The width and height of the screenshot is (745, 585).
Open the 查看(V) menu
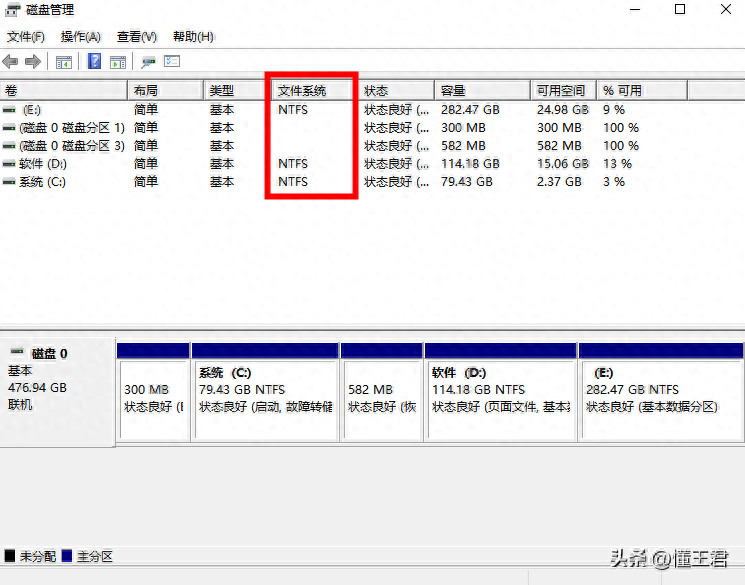pos(137,37)
